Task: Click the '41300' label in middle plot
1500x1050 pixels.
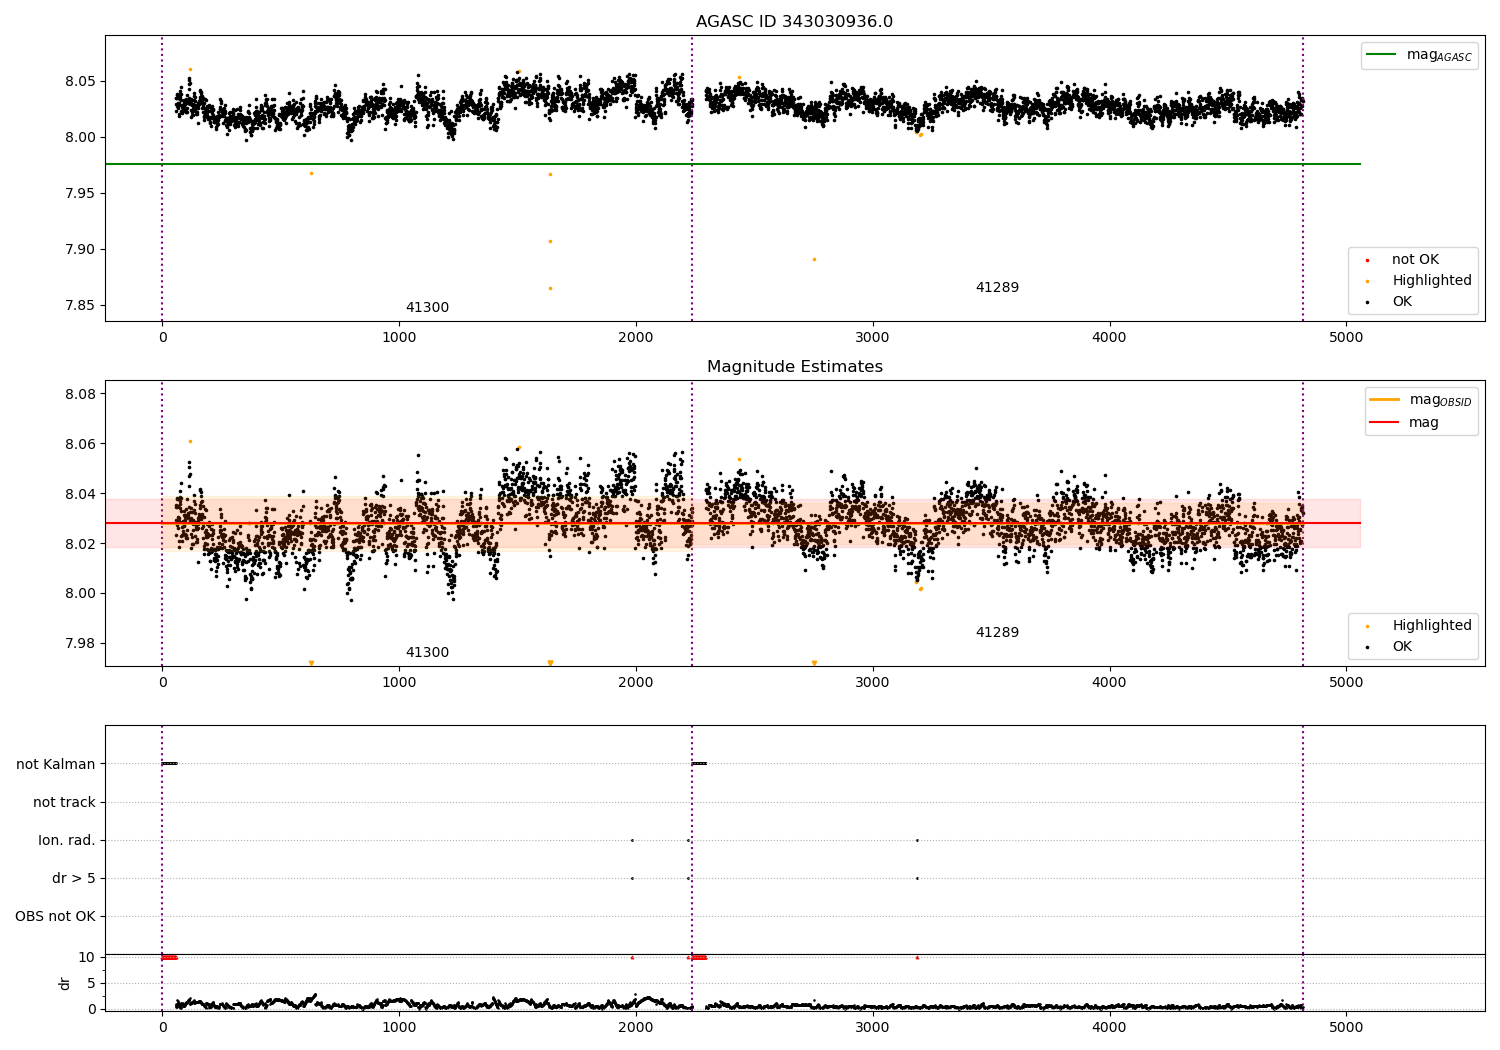Action: 427,653
